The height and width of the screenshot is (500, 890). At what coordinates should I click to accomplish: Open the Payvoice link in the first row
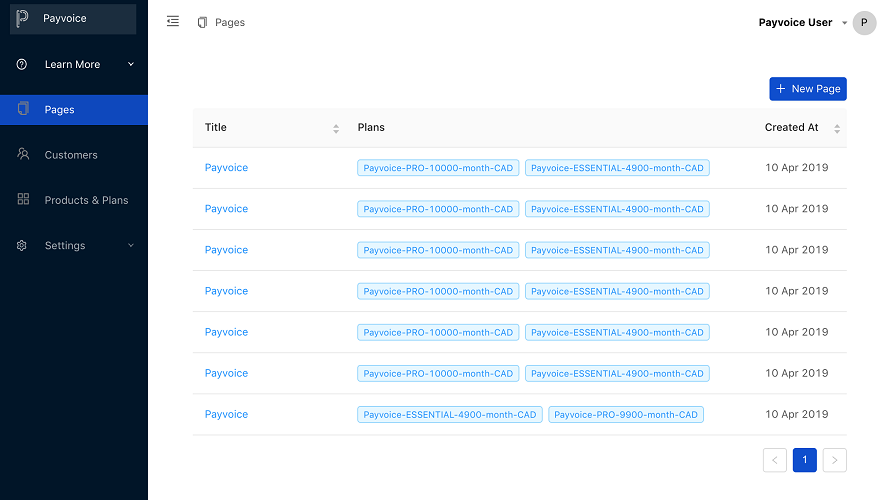pos(226,167)
